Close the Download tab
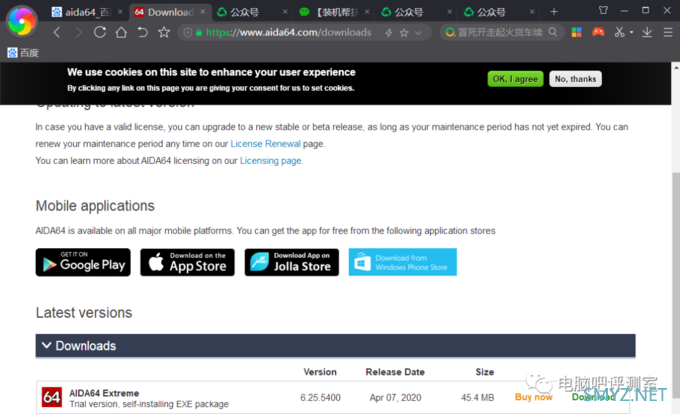This screenshot has height=414, width=680. (x=203, y=12)
